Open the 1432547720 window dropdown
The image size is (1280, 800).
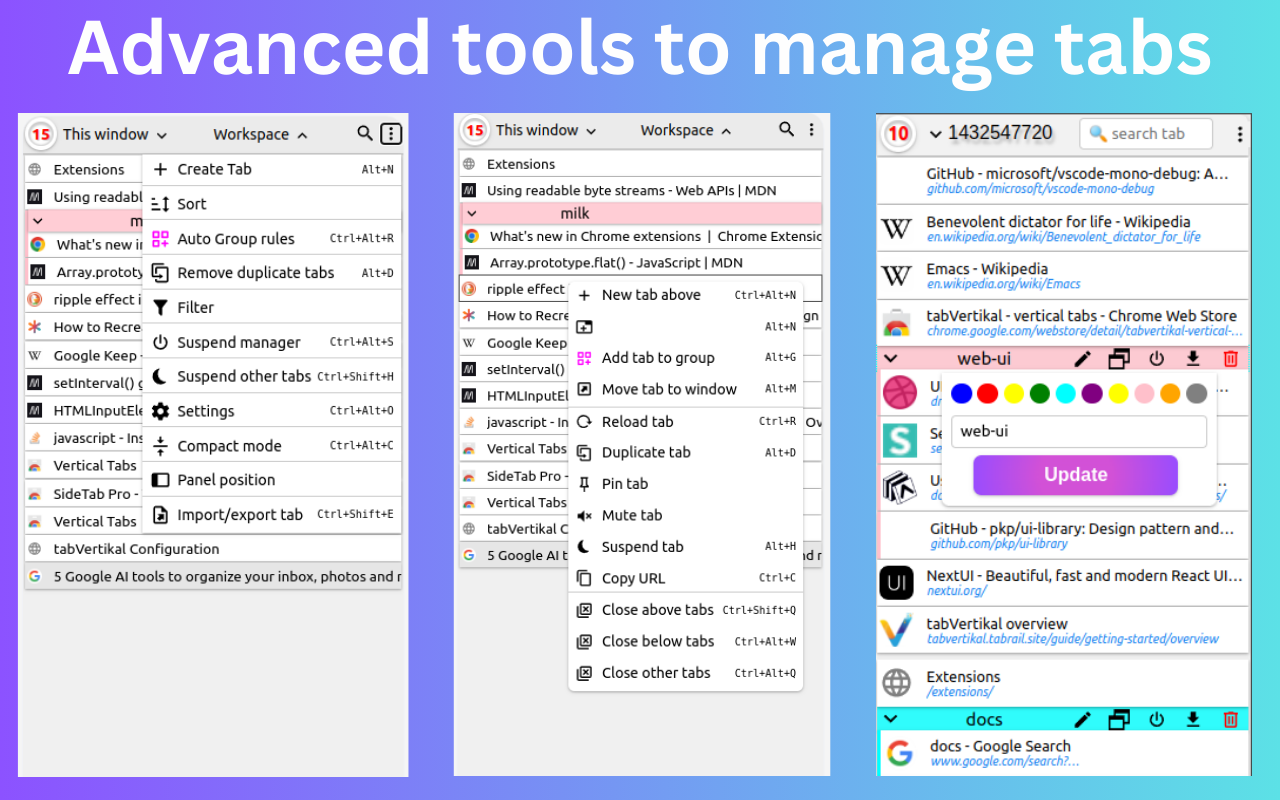pyautogui.click(x=937, y=133)
